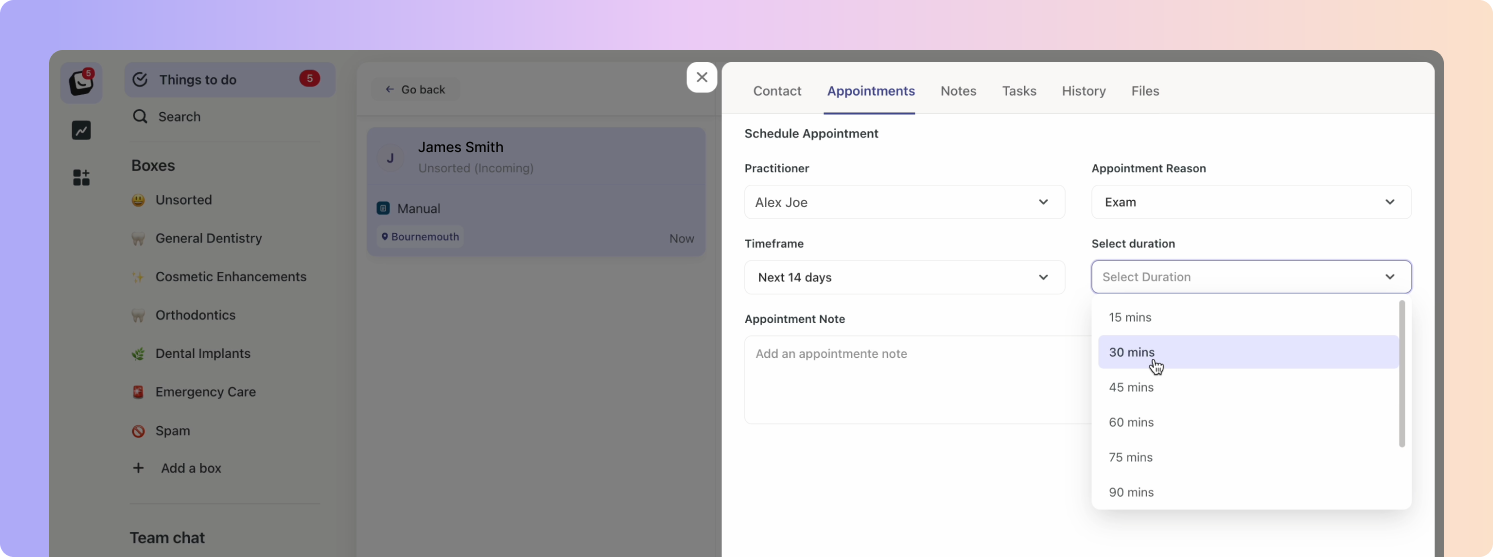Open the Dental Implants box

203,354
